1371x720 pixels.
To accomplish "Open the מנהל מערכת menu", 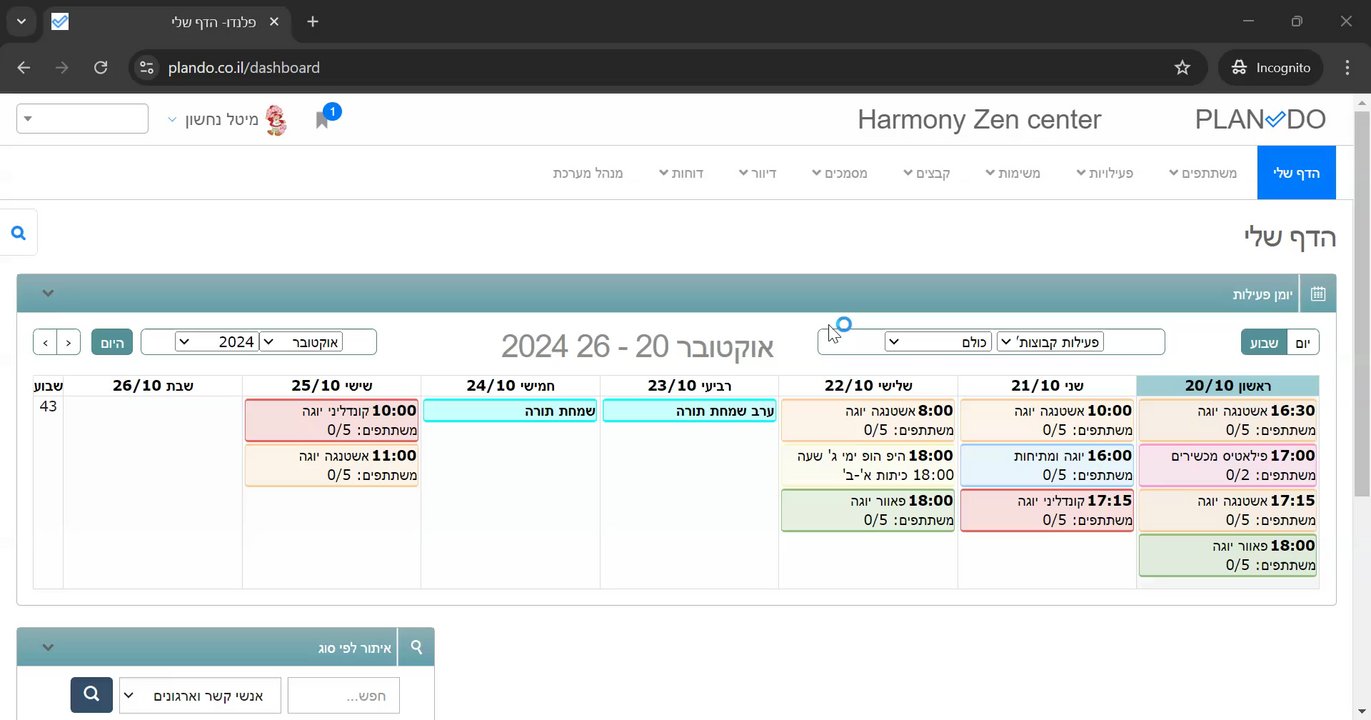I will click(x=588, y=173).
